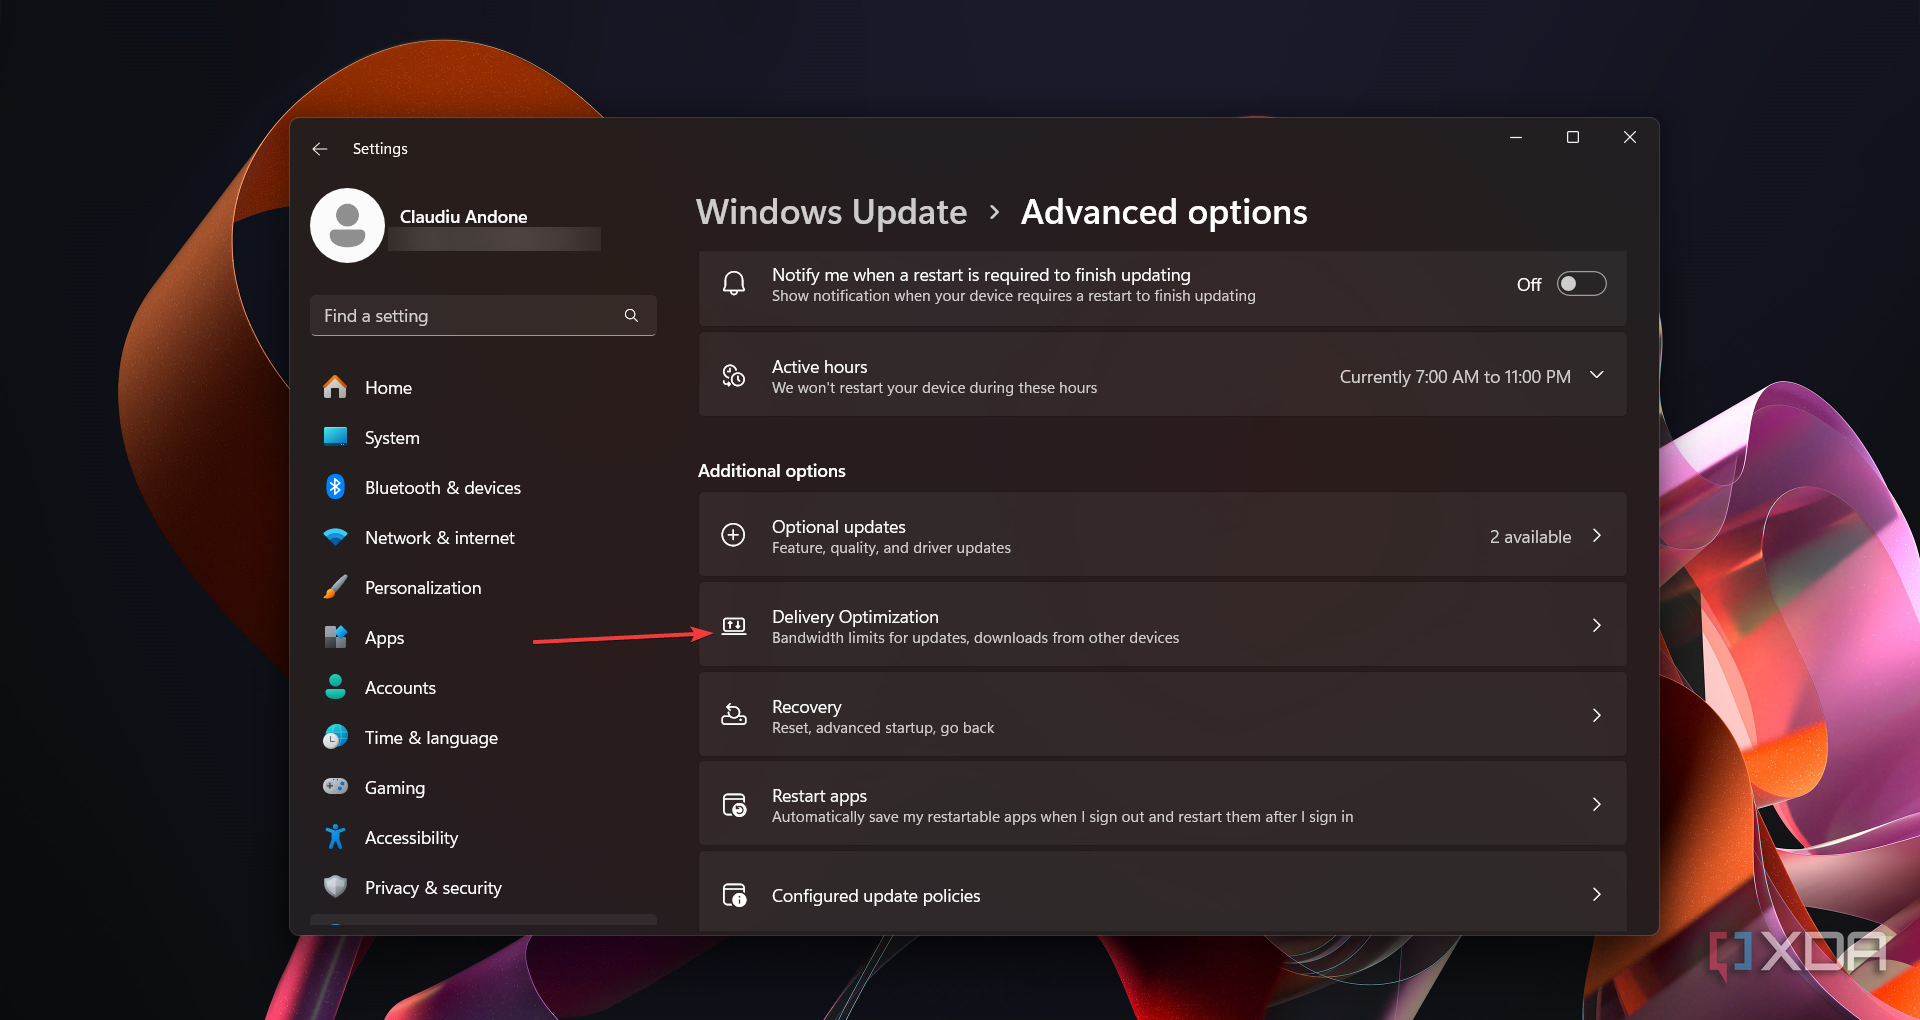Click the Gaming controller icon
Viewport: 1920px width, 1020px height.
335,787
